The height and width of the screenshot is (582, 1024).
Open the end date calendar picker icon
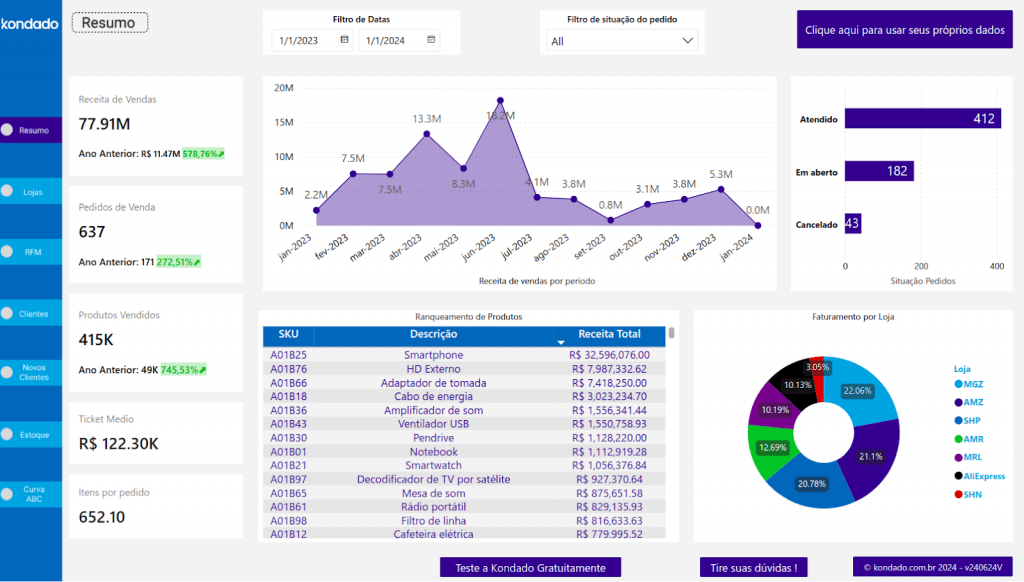click(431, 40)
